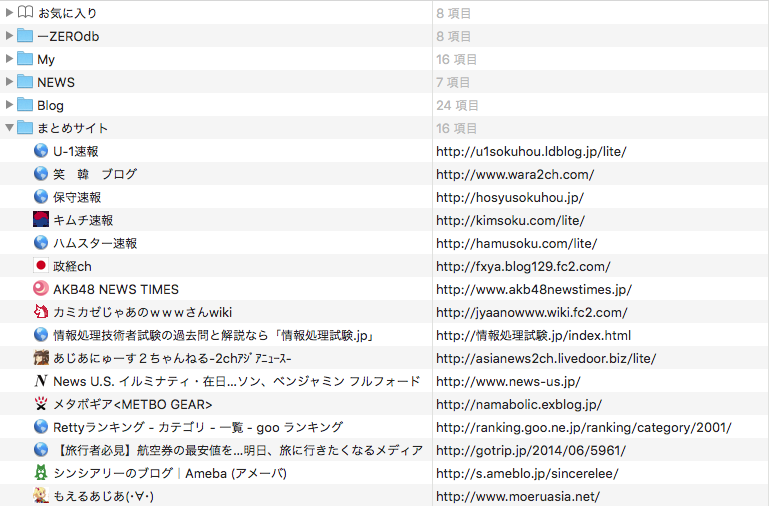The image size is (769, 506).
Task: Click the News U.S. N favicon
Action: coord(41,380)
